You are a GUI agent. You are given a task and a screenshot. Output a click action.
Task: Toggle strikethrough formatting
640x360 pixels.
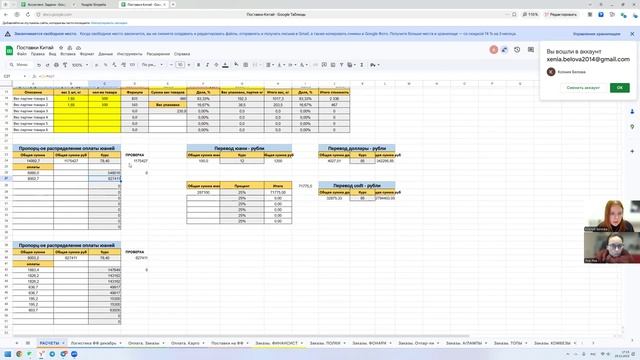[216, 65]
